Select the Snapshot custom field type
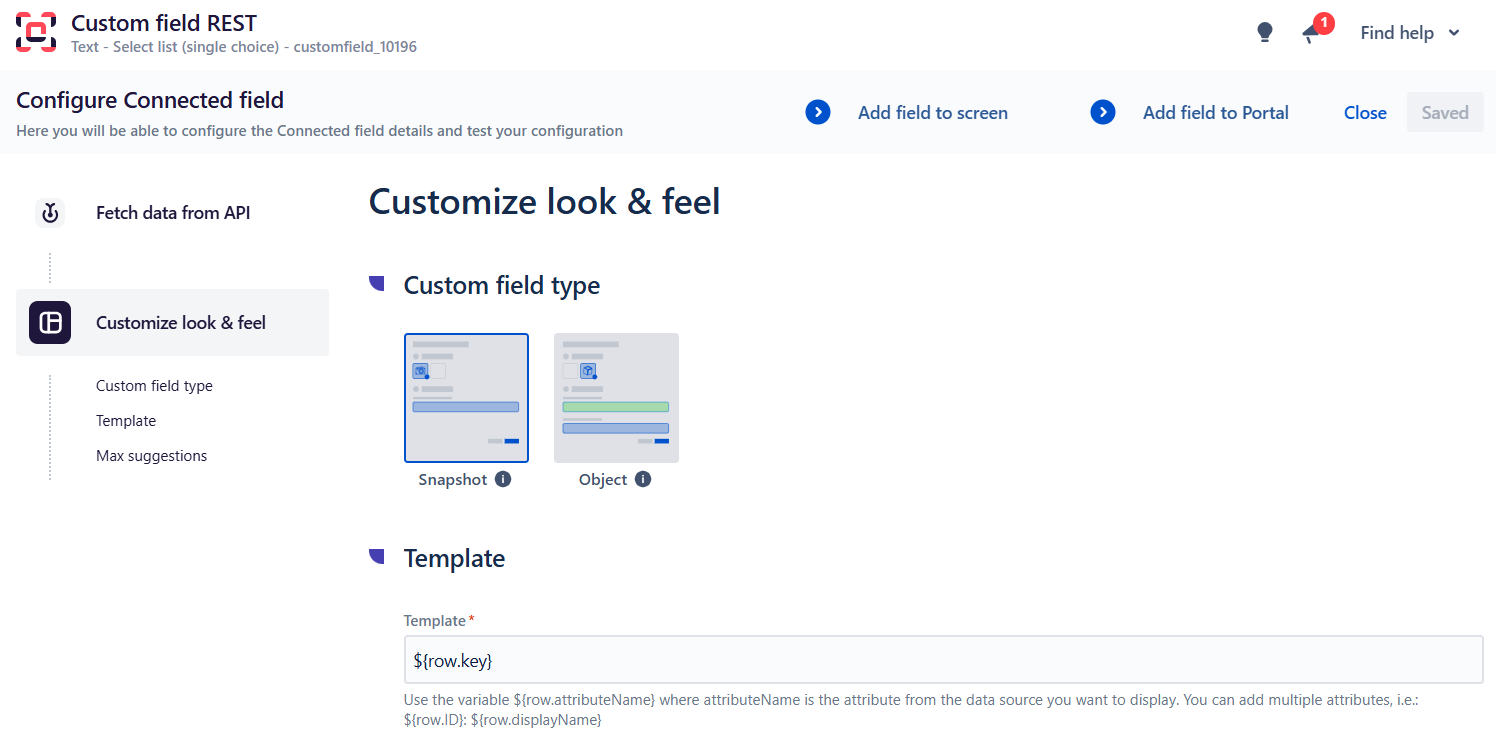Image resolution: width=1496 pixels, height=741 pixels. coord(466,398)
